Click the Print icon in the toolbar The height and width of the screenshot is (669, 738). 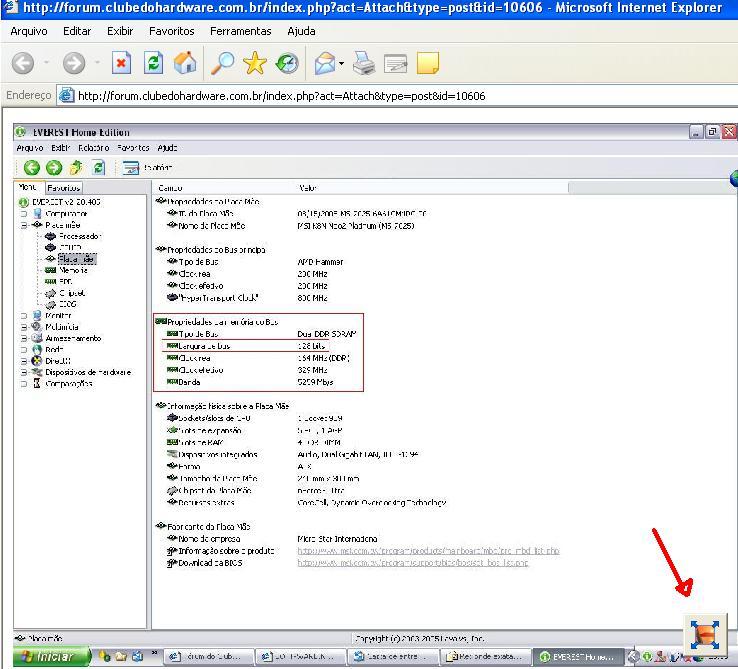(x=364, y=63)
